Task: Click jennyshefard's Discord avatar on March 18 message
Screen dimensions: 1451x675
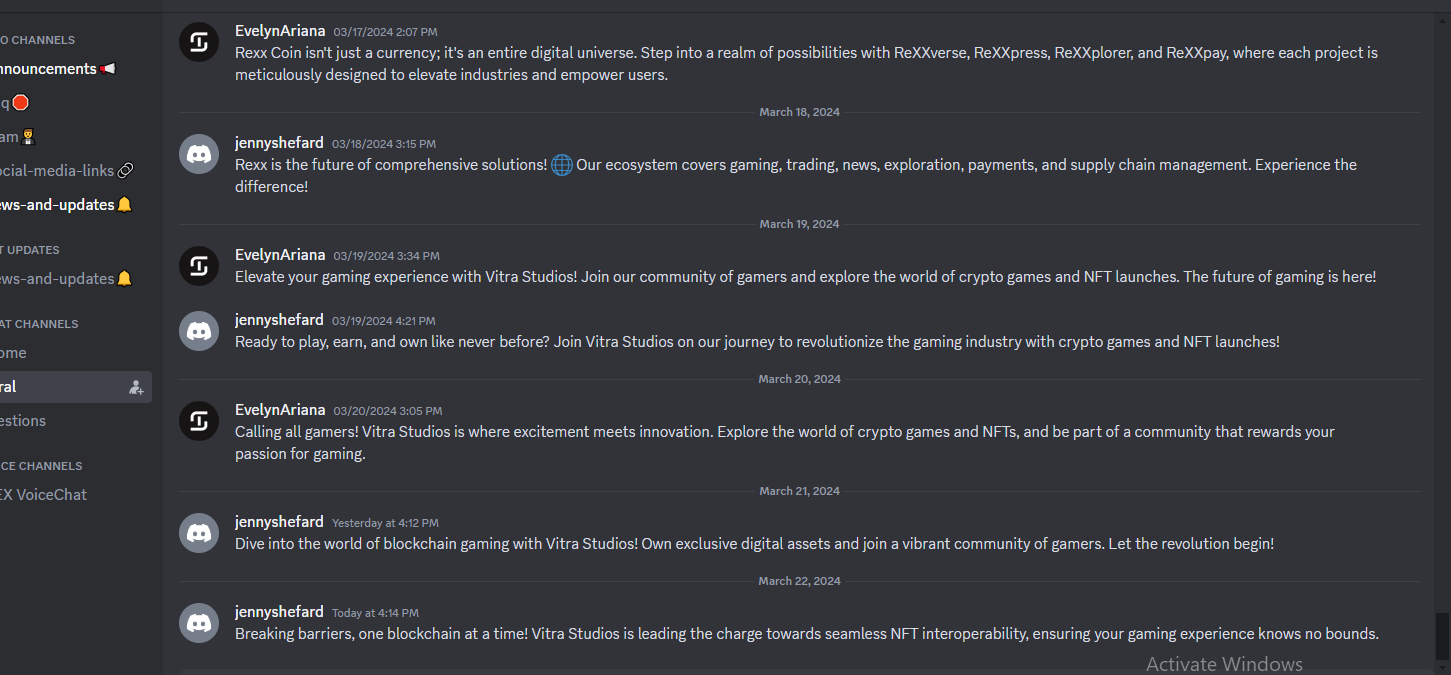Action: 199,154
